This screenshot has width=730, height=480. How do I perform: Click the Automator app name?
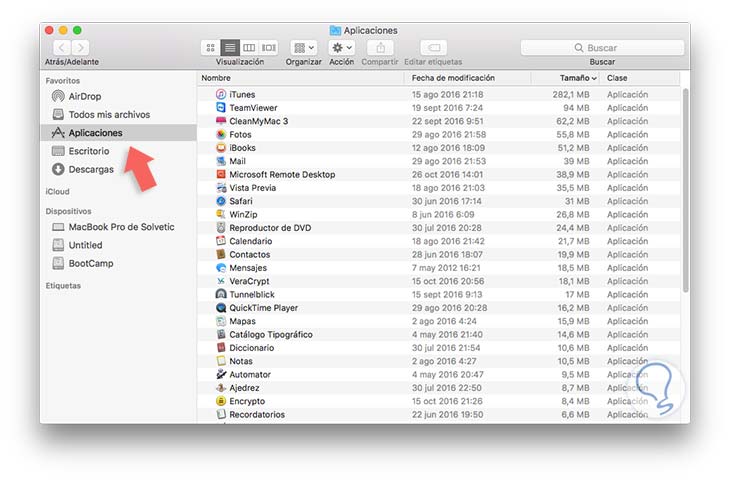pyautogui.click(x=250, y=375)
